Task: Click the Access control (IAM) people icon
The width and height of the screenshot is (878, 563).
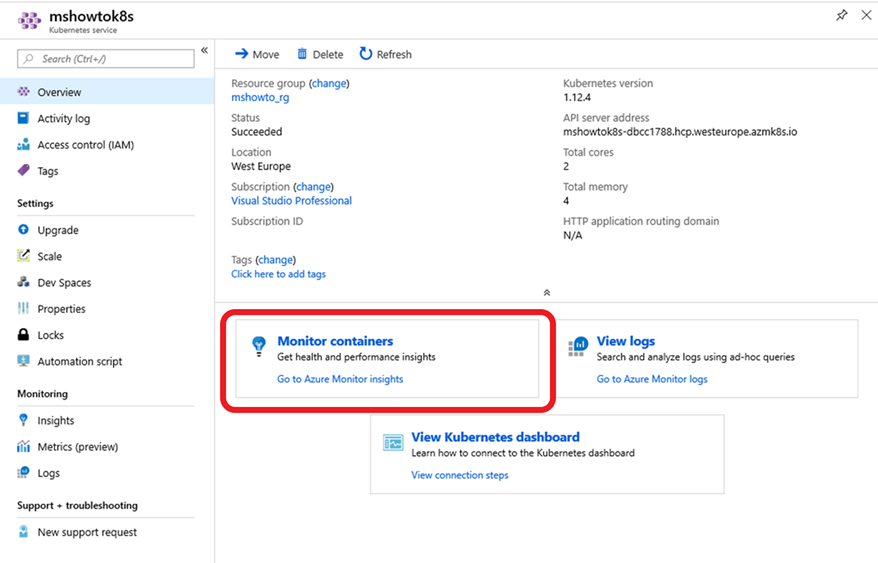Action: [24, 144]
